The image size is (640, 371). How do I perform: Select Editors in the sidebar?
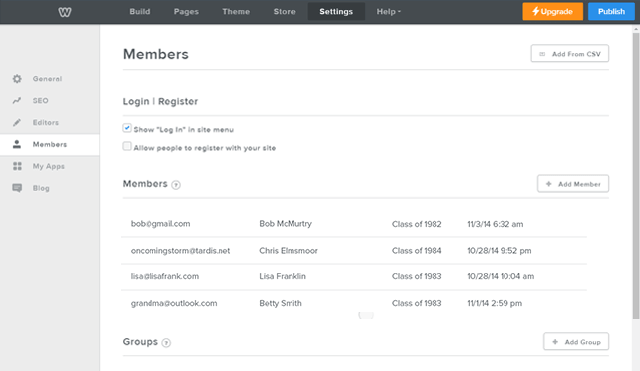click(50, 122)
